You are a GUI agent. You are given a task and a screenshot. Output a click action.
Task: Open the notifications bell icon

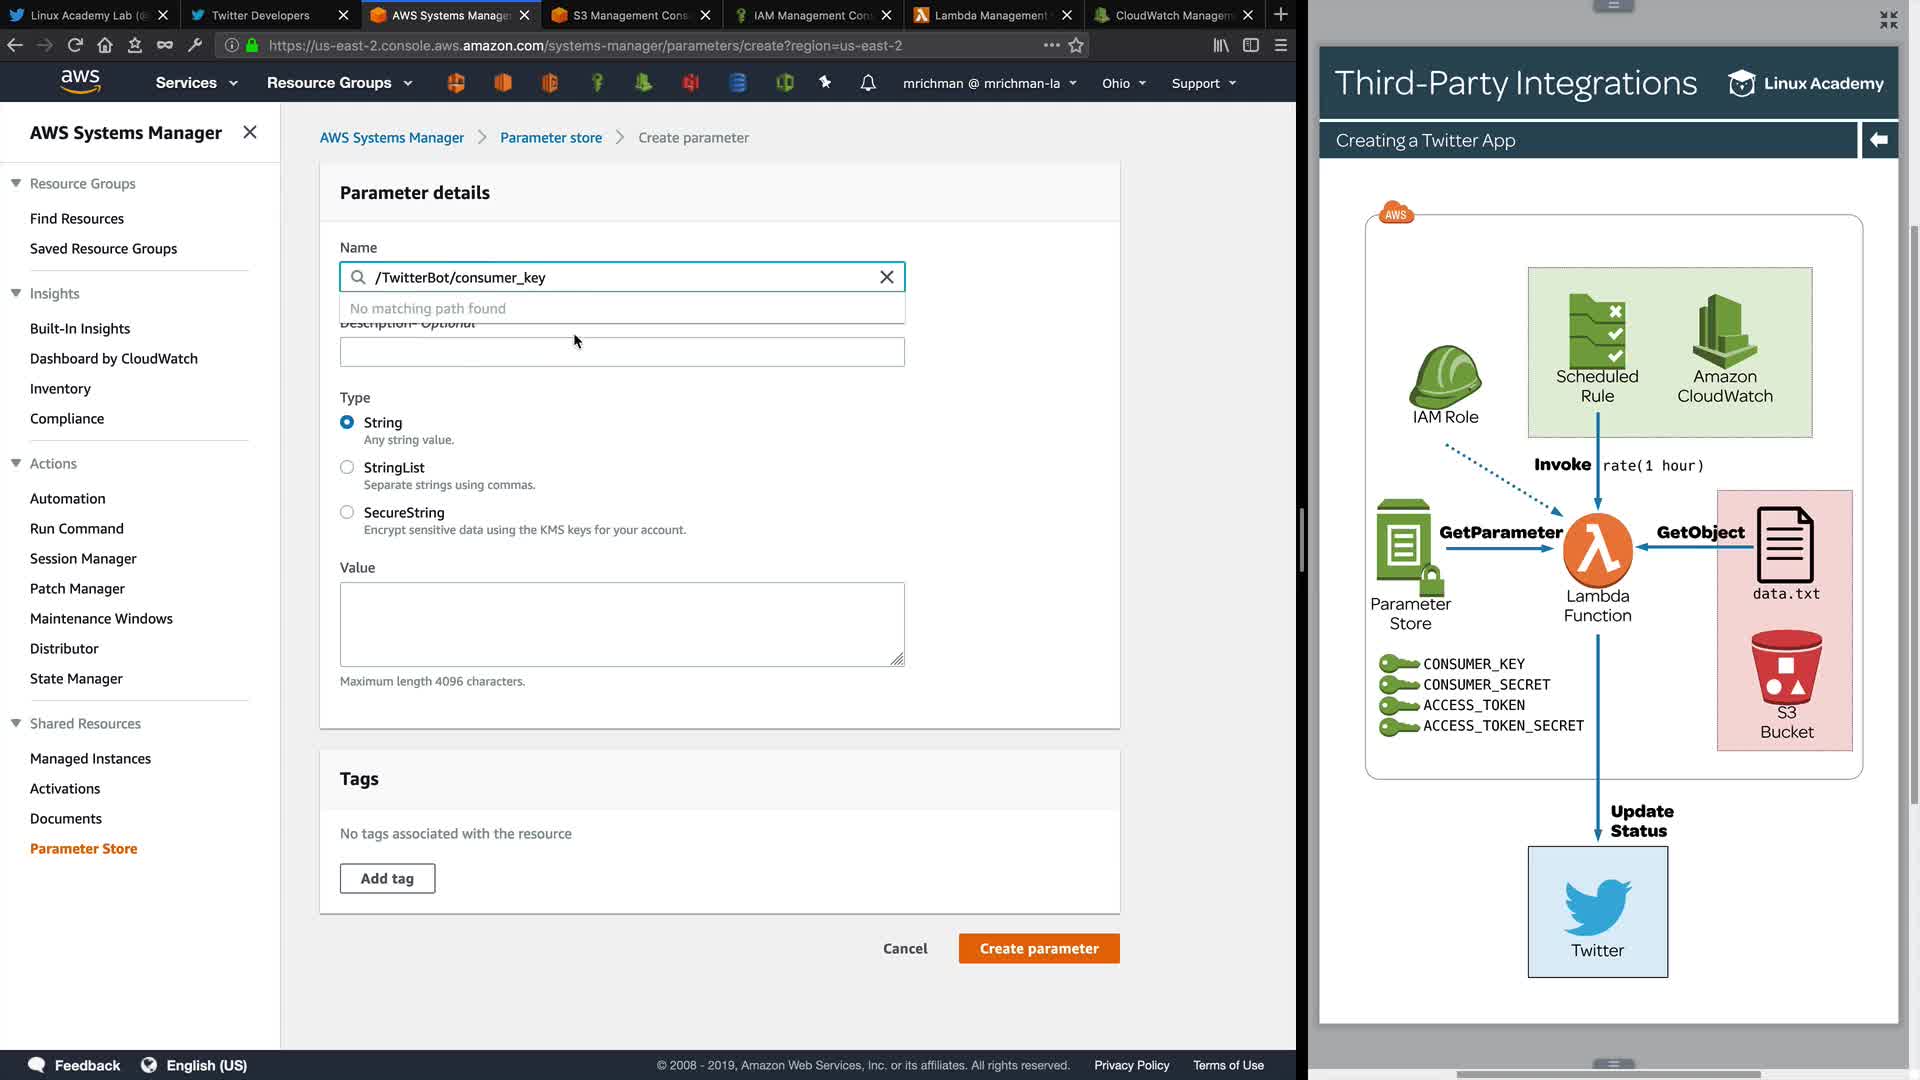[868, 83]
